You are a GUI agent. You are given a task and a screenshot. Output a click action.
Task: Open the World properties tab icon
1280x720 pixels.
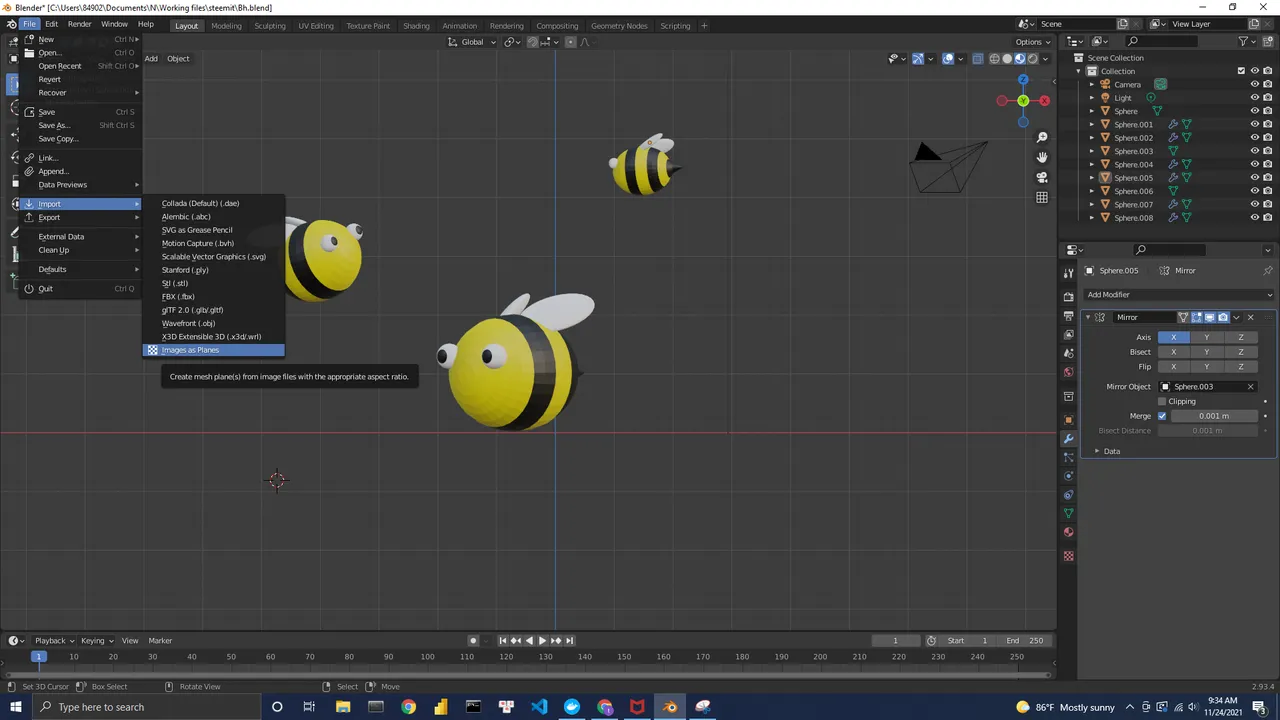(x=1069, y=373)
